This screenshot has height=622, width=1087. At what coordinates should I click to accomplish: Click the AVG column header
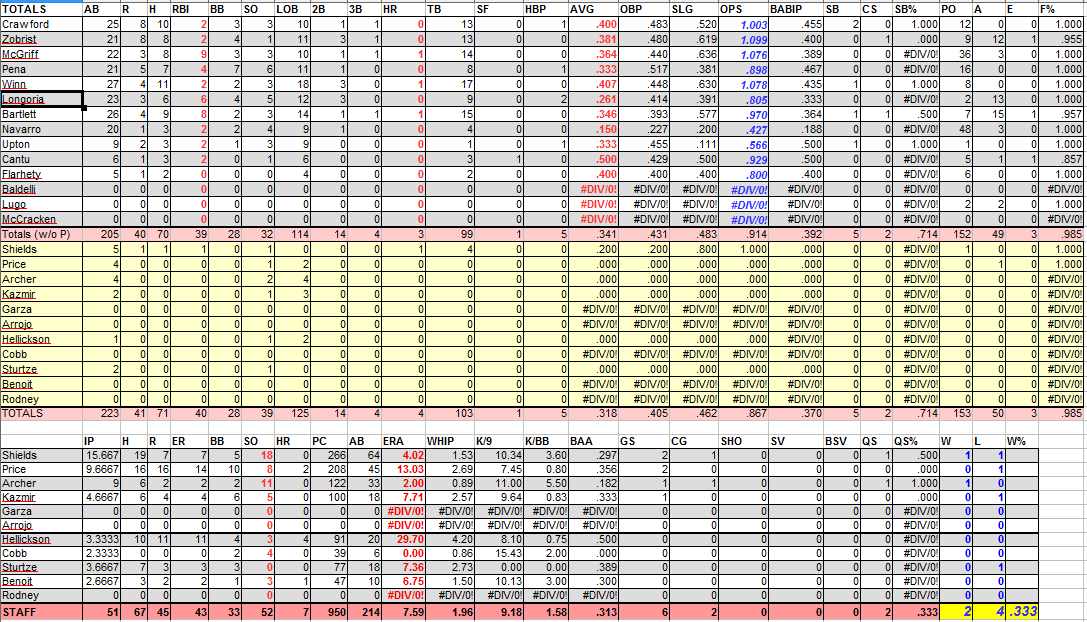593,9
